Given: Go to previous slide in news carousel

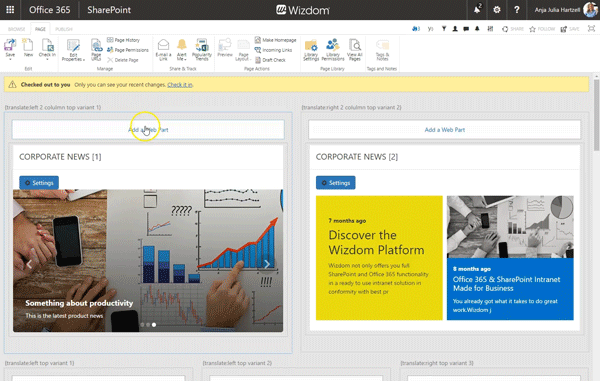Looking at the screenshot, I should pyautogui.click(x=29, y=264).
